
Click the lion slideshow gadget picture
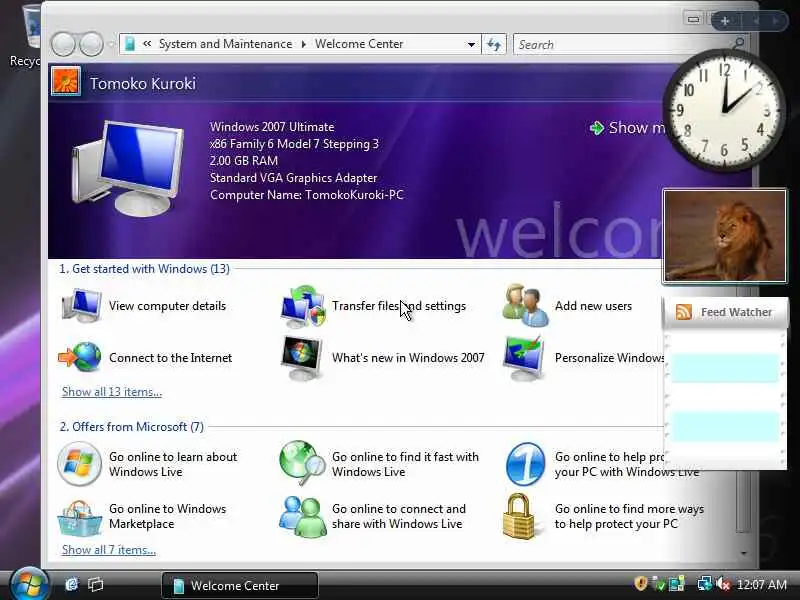(x=724, y=236)
